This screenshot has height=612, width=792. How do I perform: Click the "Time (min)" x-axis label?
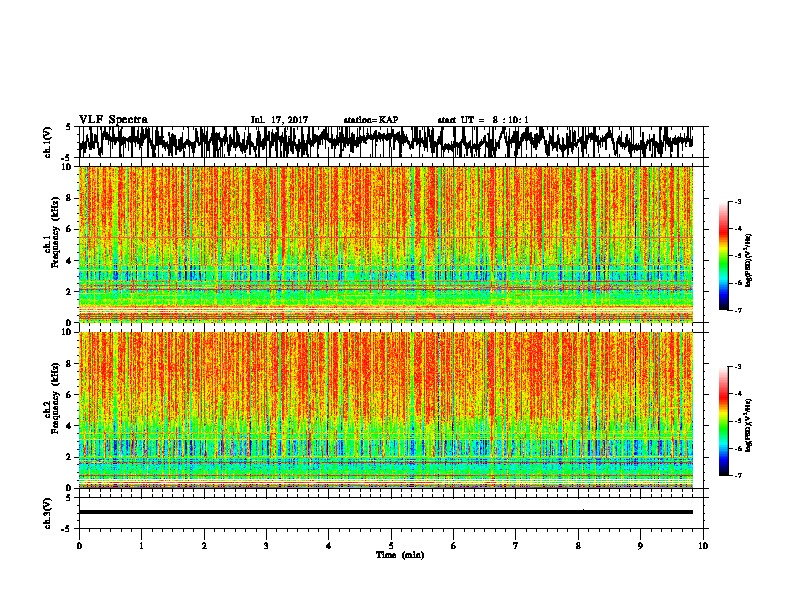(x=400, y=555)
